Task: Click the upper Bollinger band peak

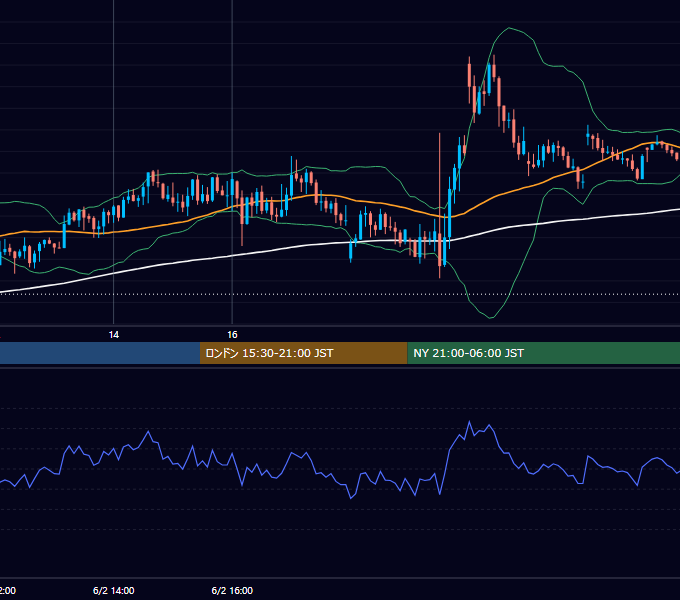Action: (509, 28)
